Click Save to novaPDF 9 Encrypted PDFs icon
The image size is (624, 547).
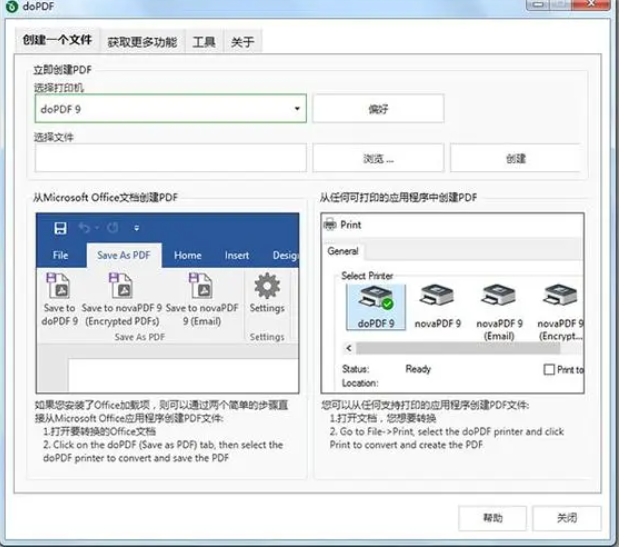[121, 286]
